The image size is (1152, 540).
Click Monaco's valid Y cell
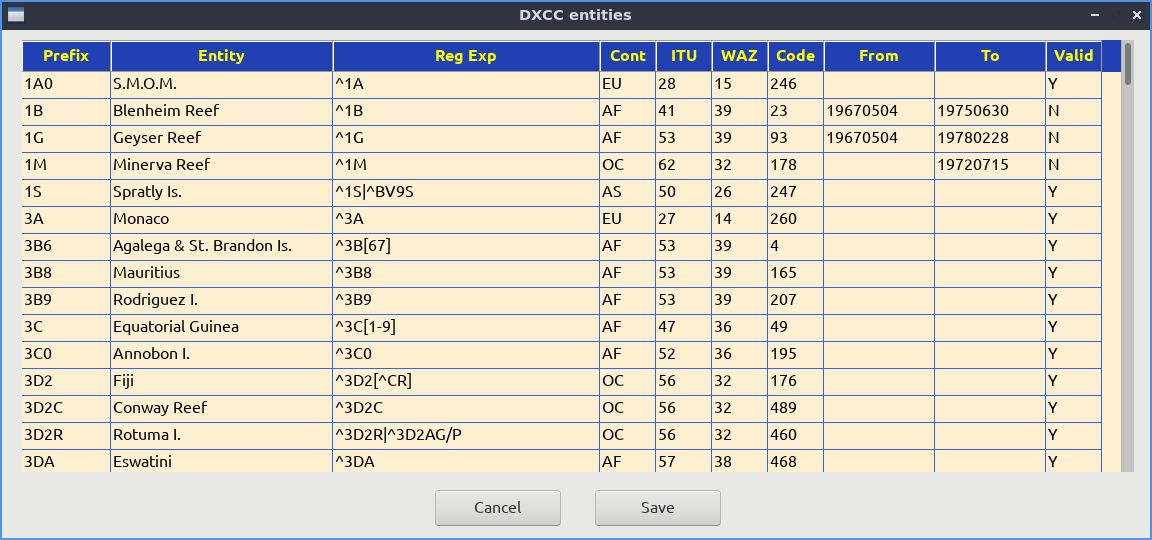pos(1073,219)
